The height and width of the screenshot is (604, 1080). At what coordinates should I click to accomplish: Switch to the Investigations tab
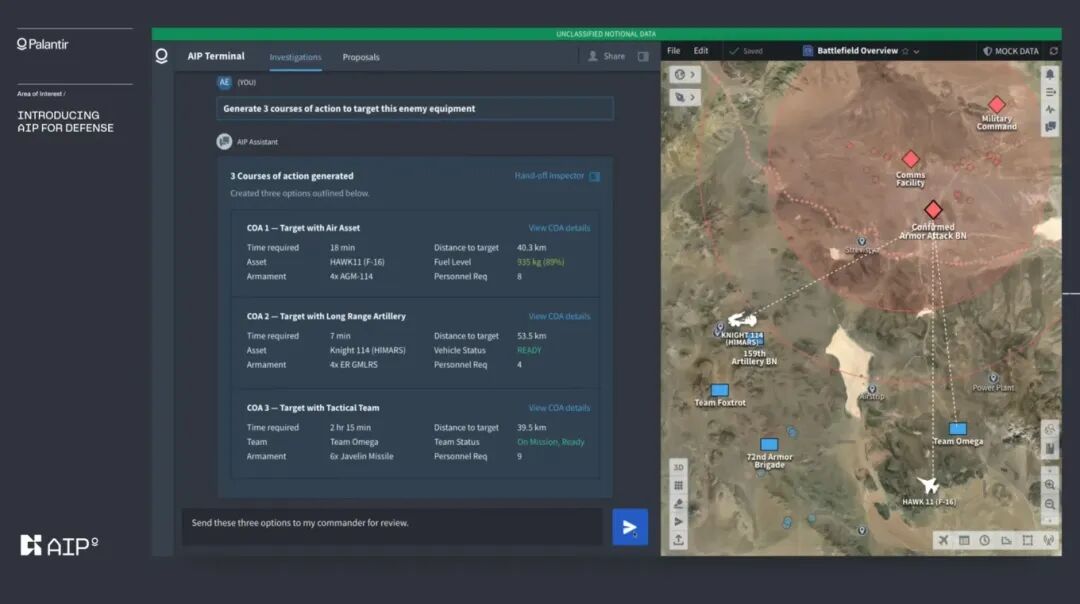295,57
